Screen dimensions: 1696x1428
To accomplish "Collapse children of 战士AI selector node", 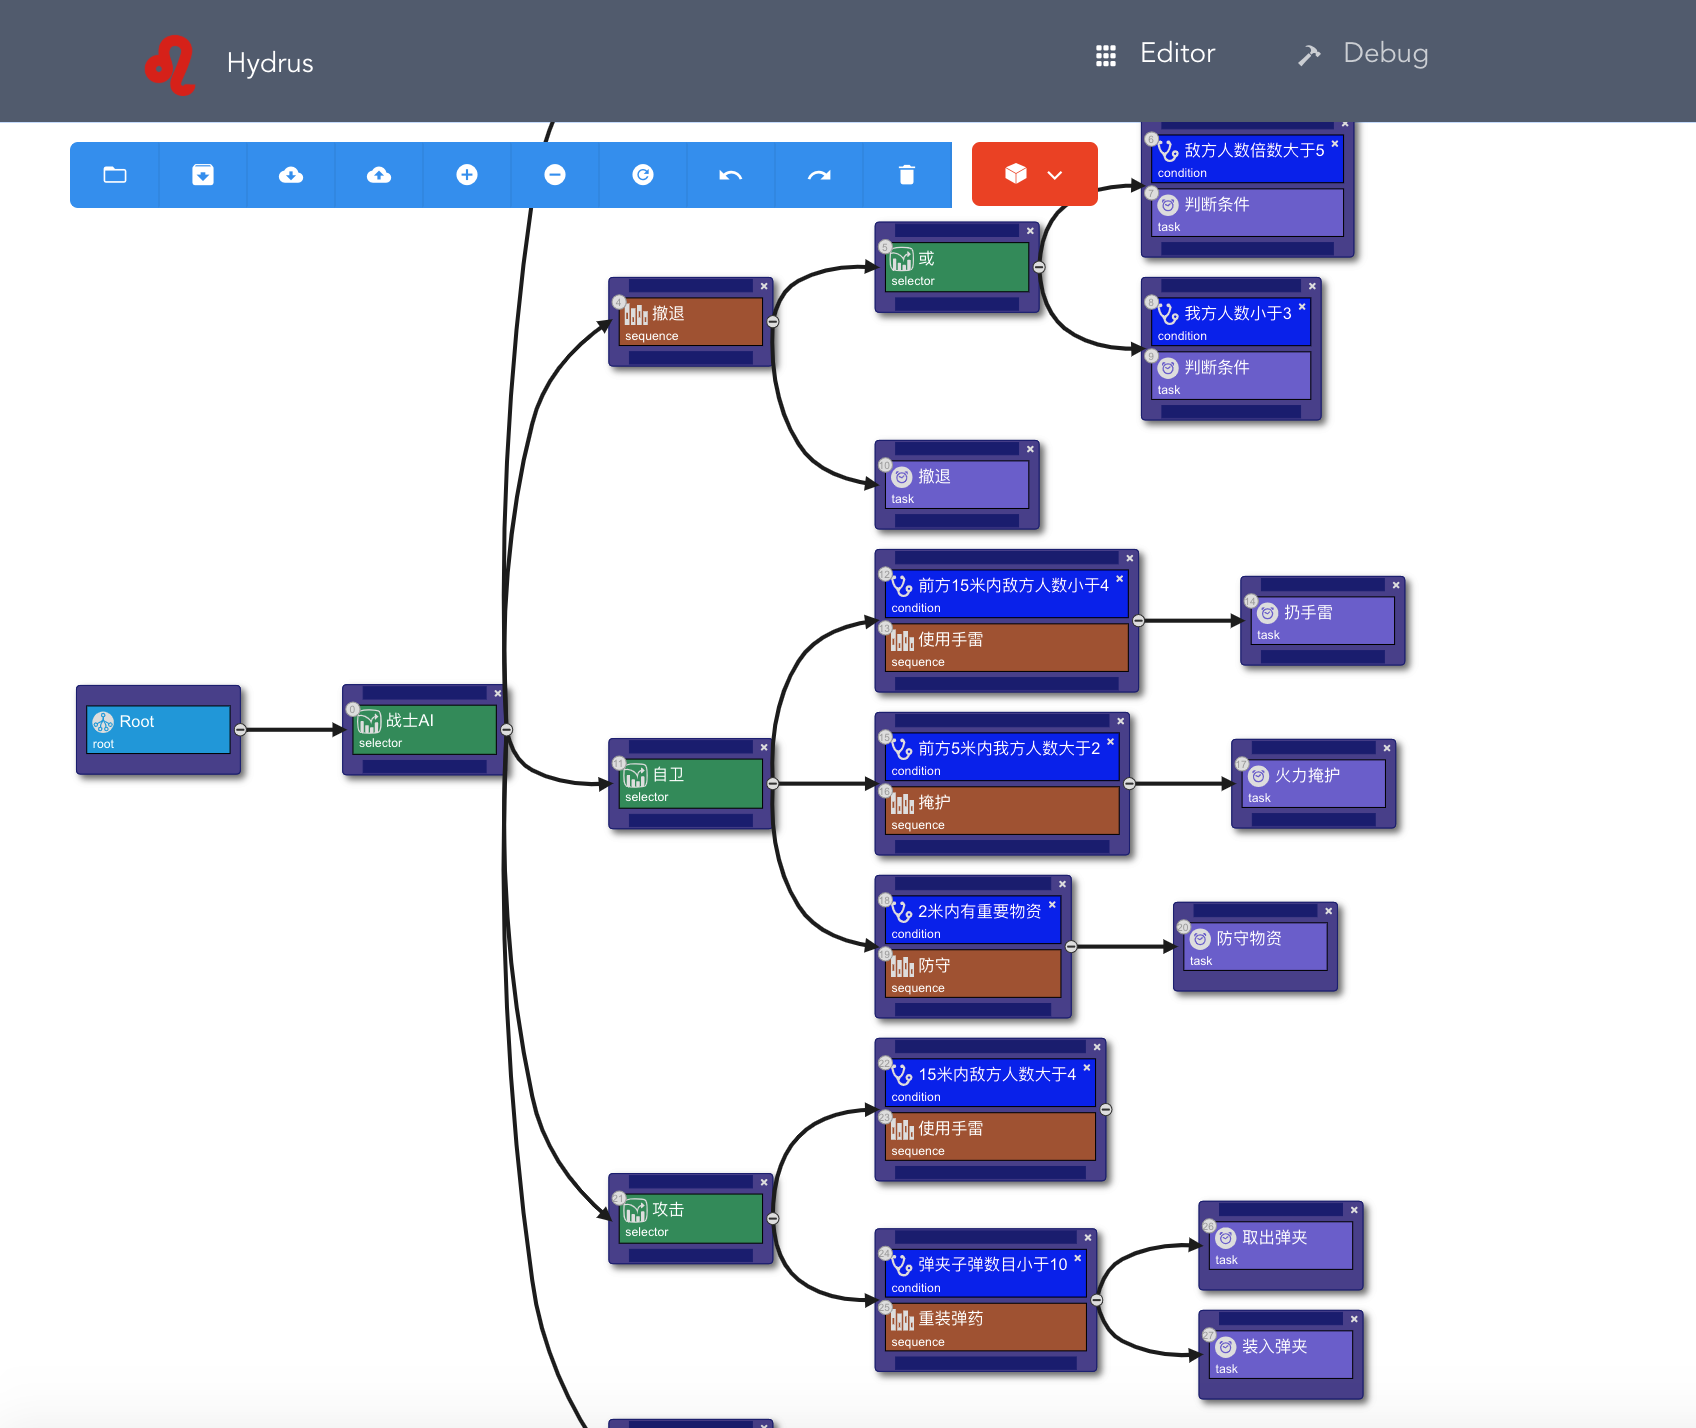I will [x=507, y=730].
